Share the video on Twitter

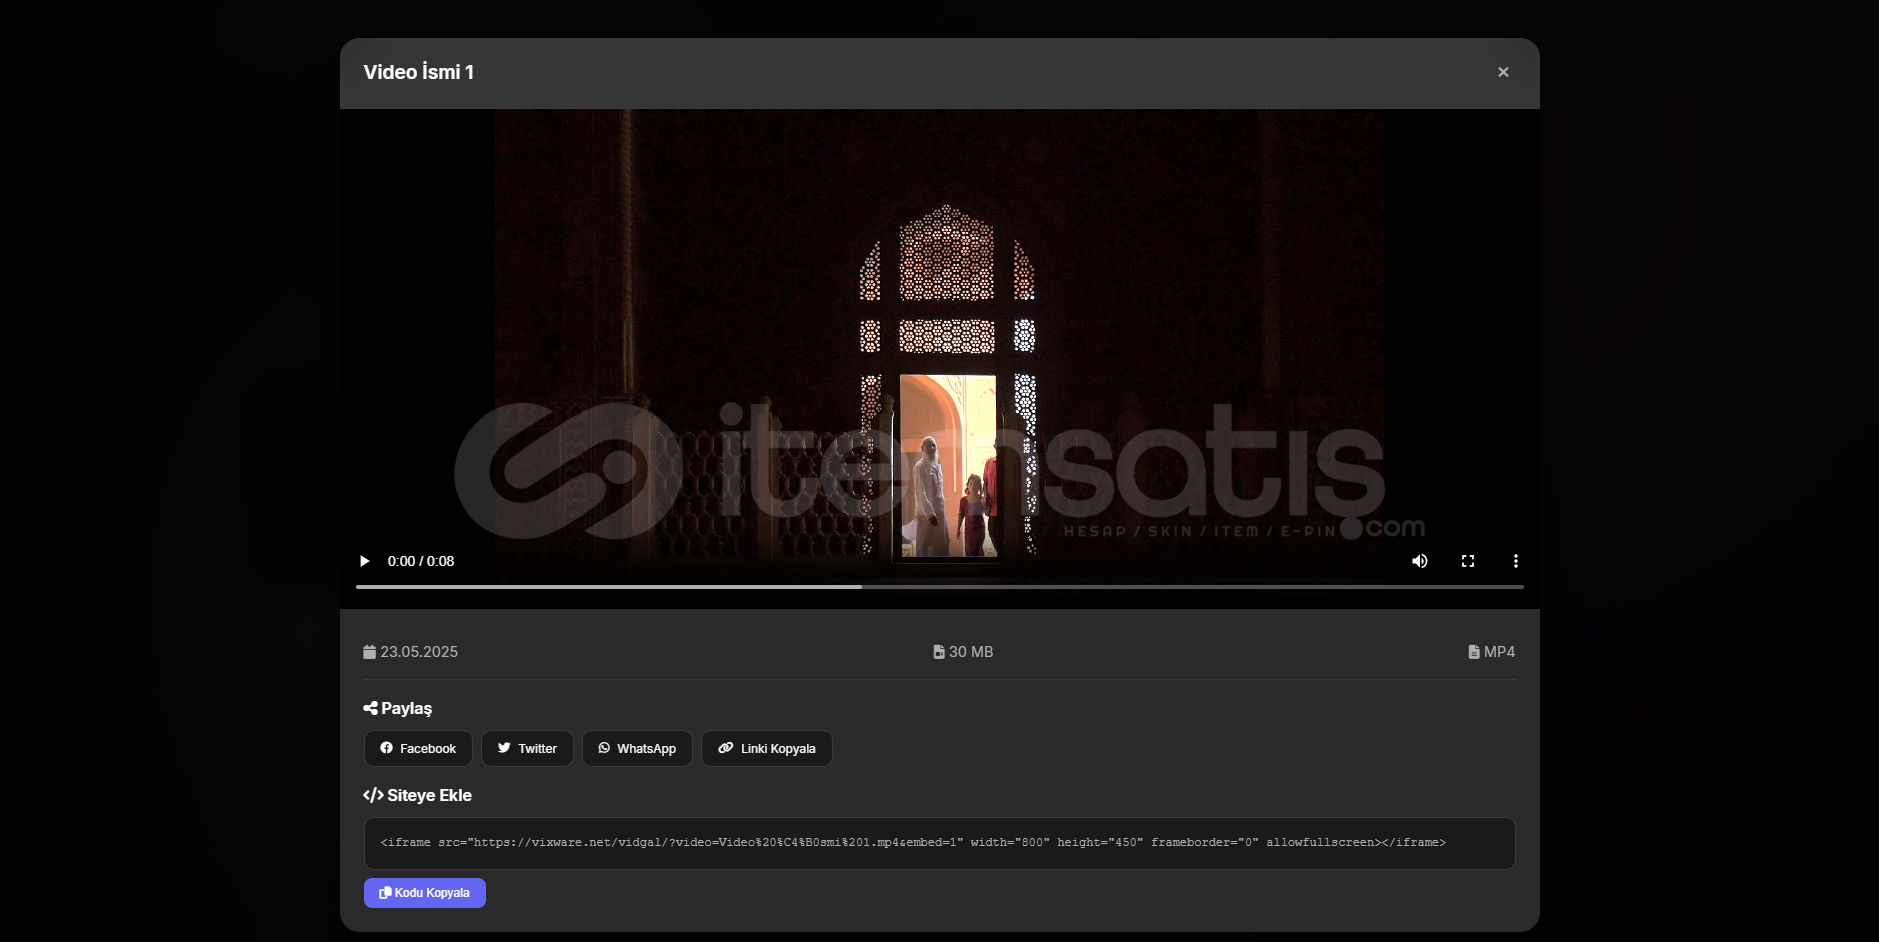527,748
